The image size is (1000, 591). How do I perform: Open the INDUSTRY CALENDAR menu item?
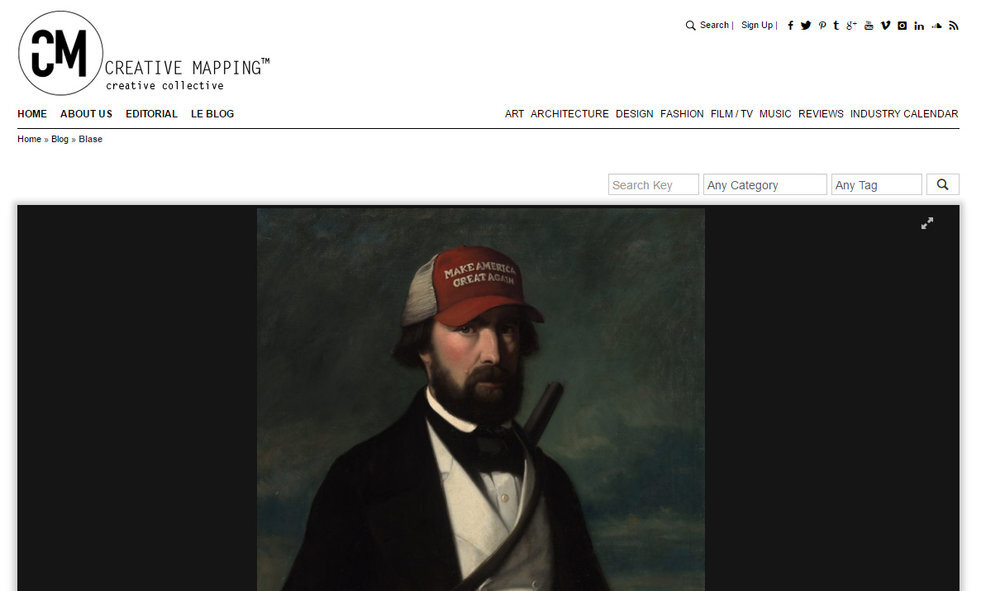click(x=904, y=114)
